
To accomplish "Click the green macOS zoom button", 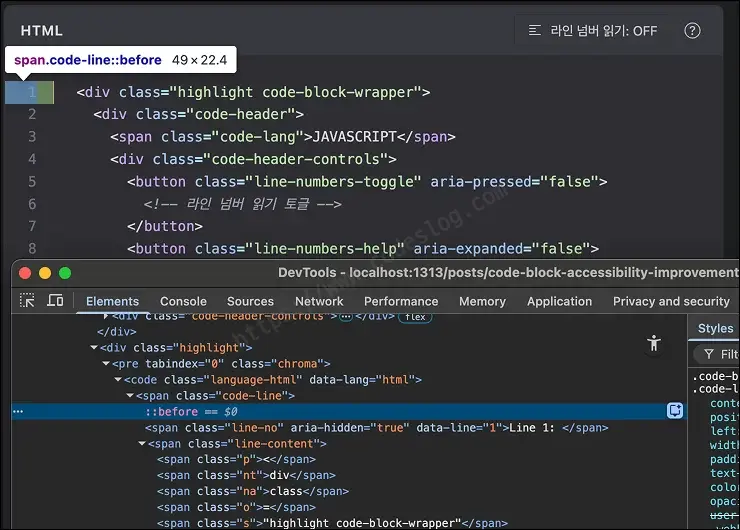I will coord(65,273).
